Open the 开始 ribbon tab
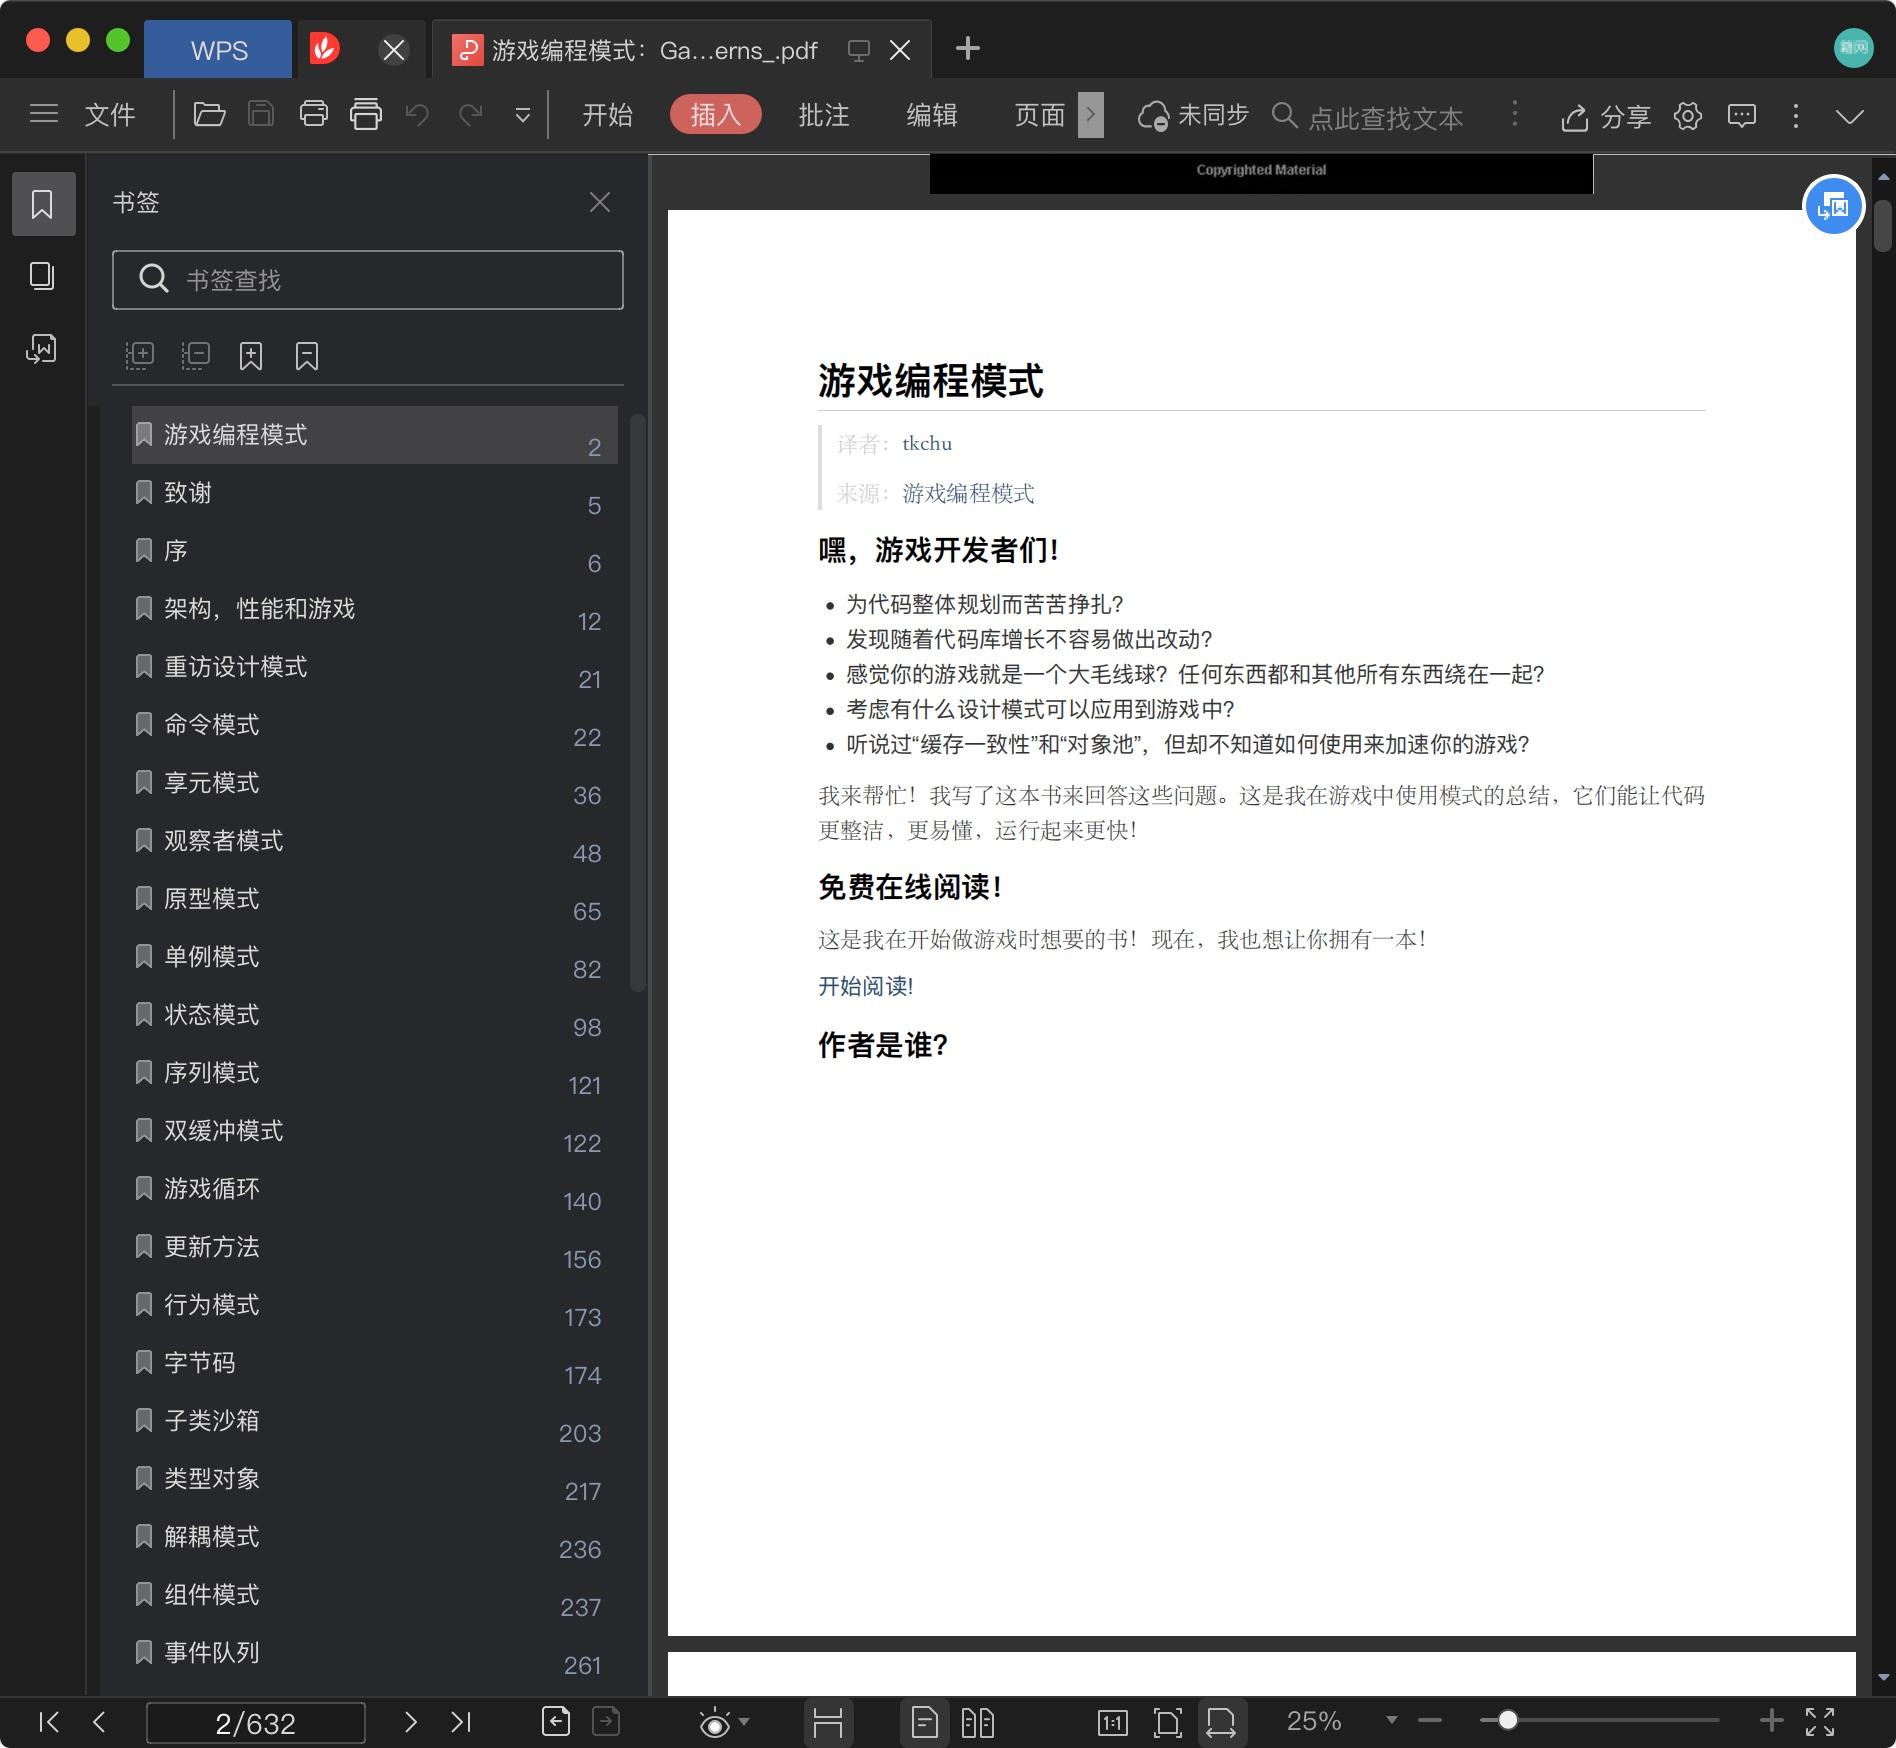Screen dimensions: 1896x1748 coord(608,115)
